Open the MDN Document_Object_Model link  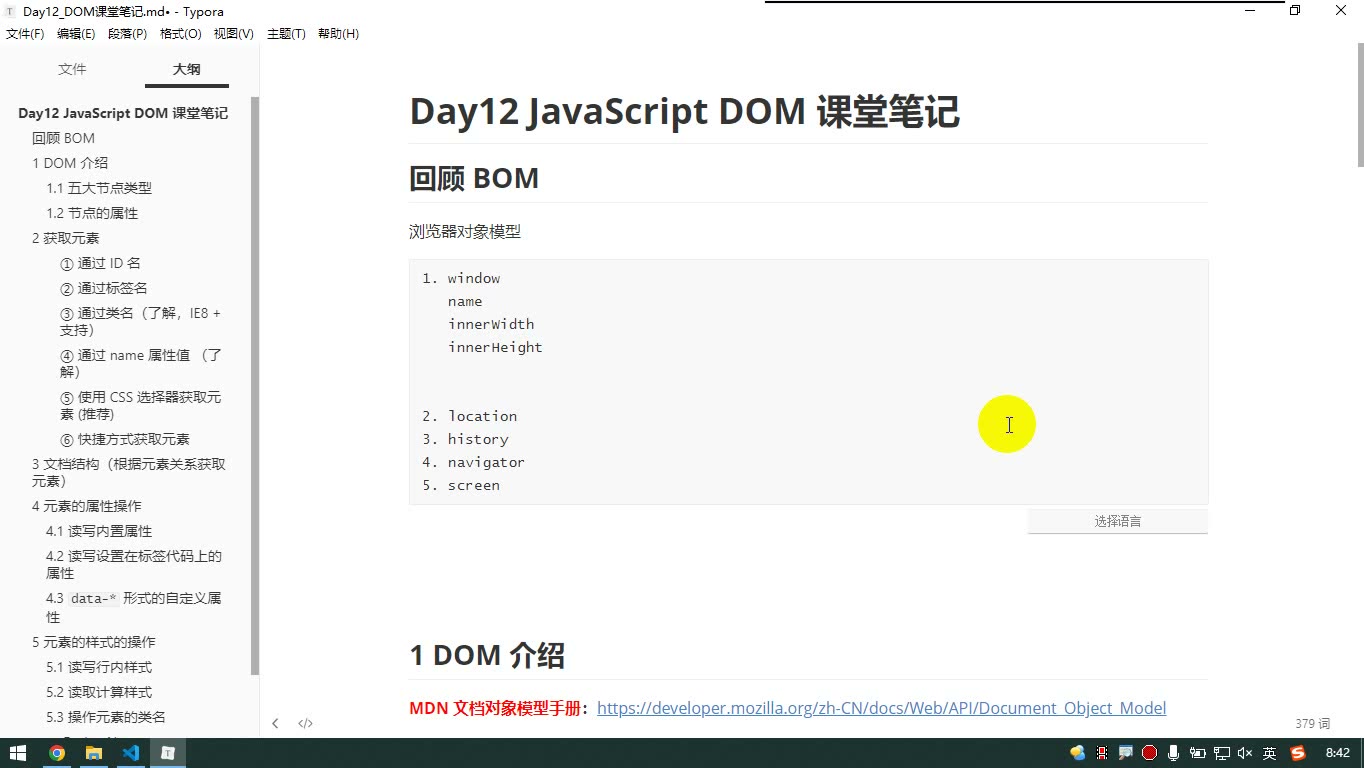[x=881, y=708]
